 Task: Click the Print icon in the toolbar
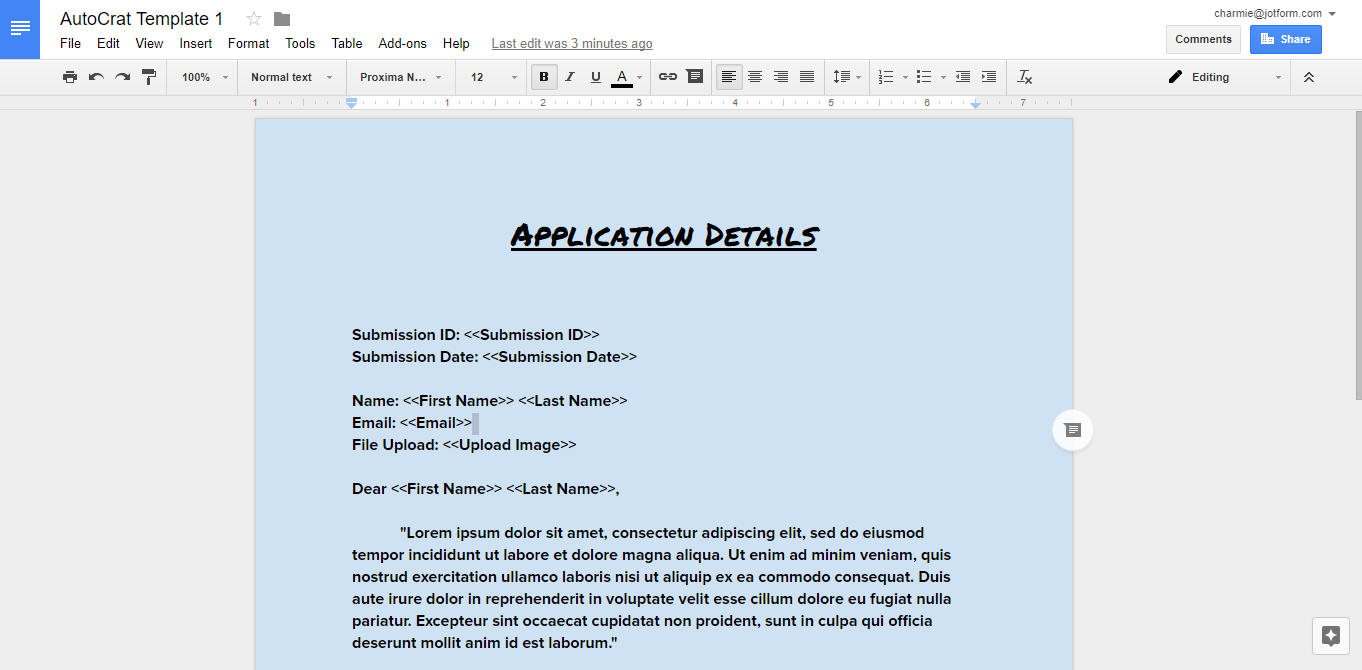tap(69, 77)
